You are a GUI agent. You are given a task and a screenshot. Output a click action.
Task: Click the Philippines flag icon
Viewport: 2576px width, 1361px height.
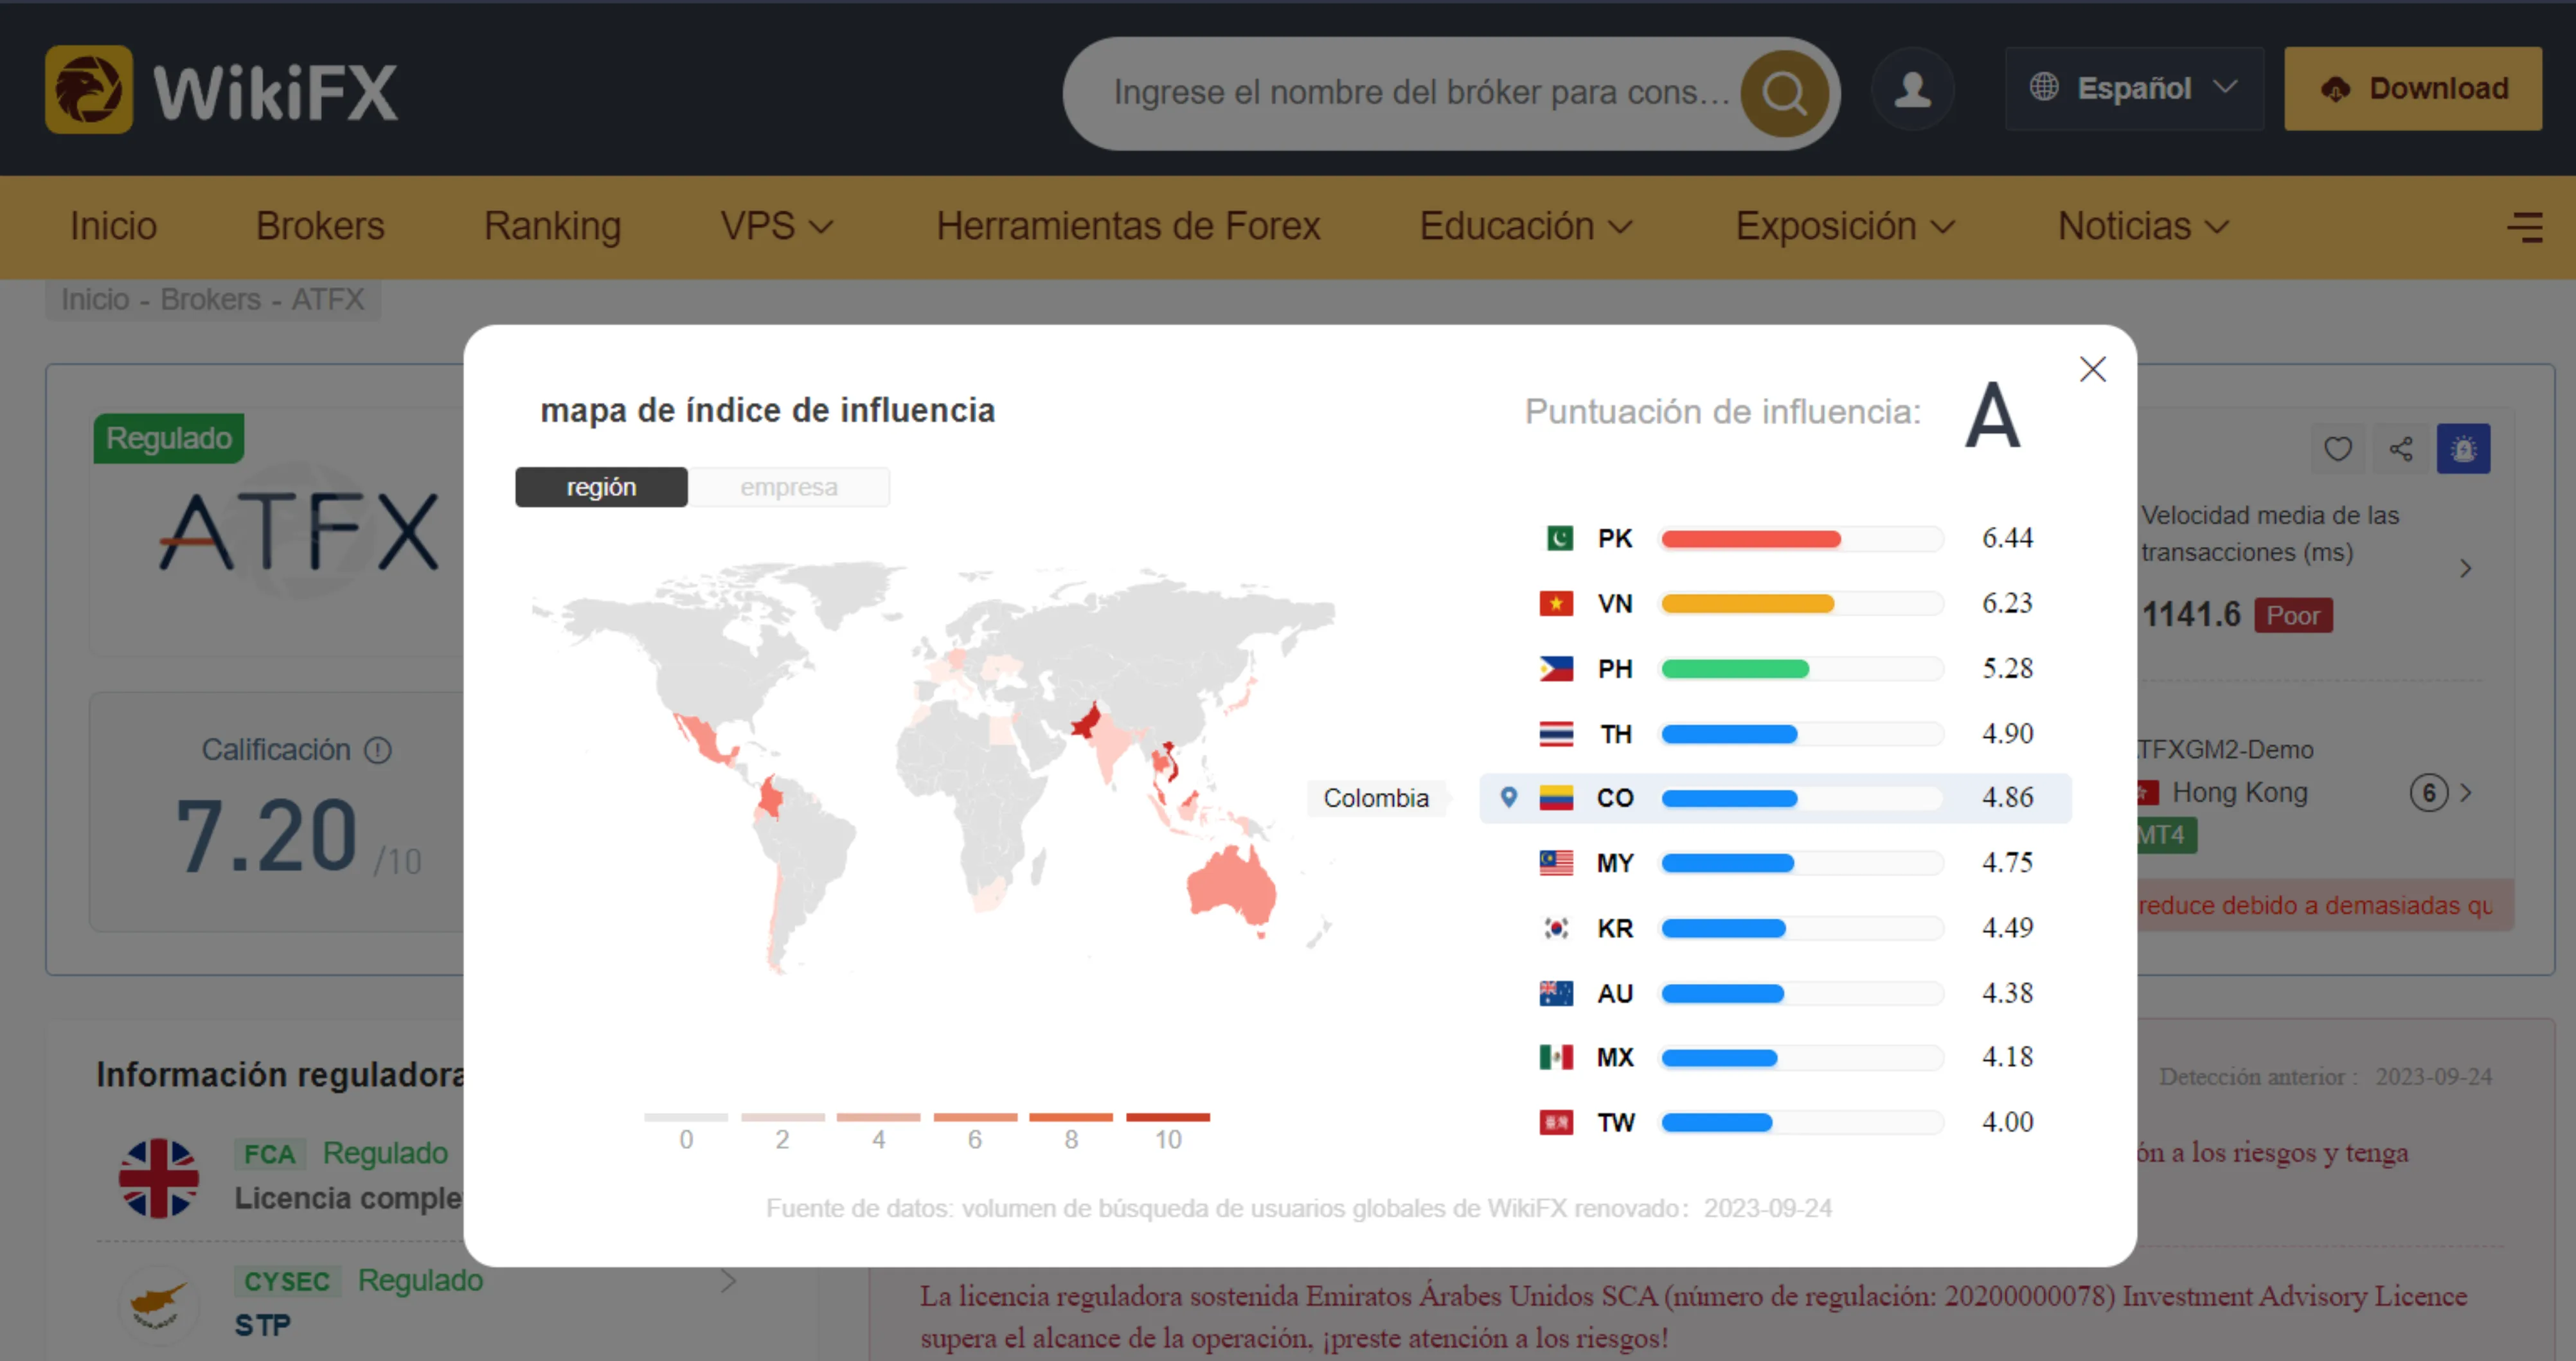[1556, 668]
